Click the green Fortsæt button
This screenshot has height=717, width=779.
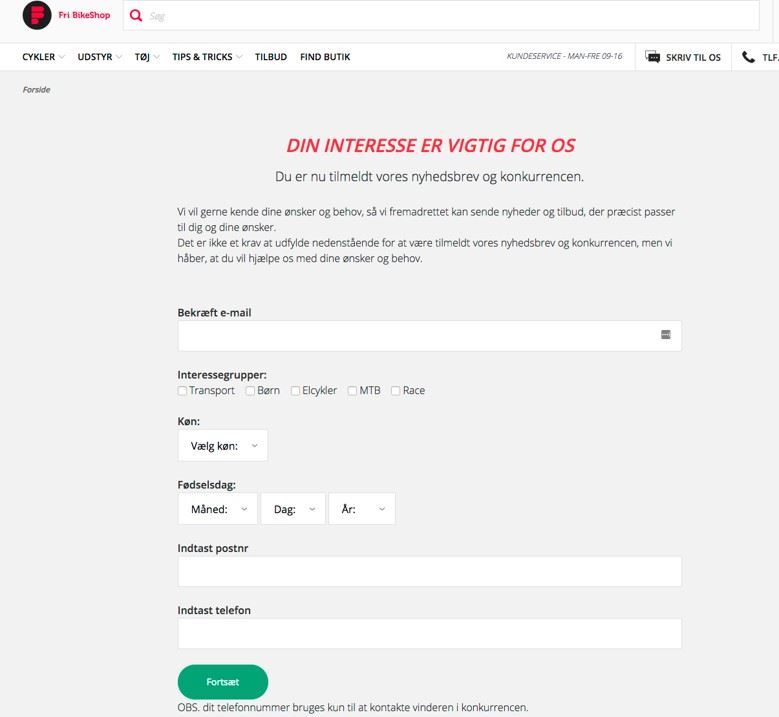tap(223, 682)
